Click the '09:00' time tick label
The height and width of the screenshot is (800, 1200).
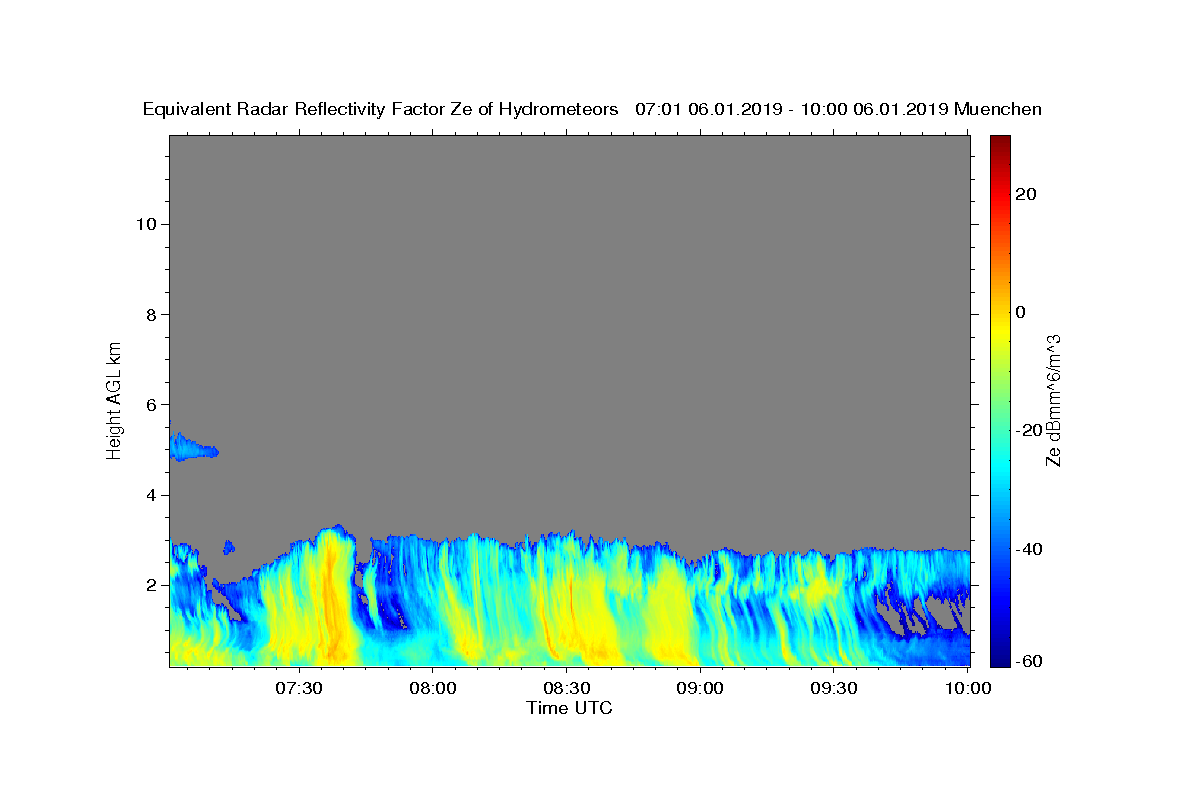pos(700,688)
